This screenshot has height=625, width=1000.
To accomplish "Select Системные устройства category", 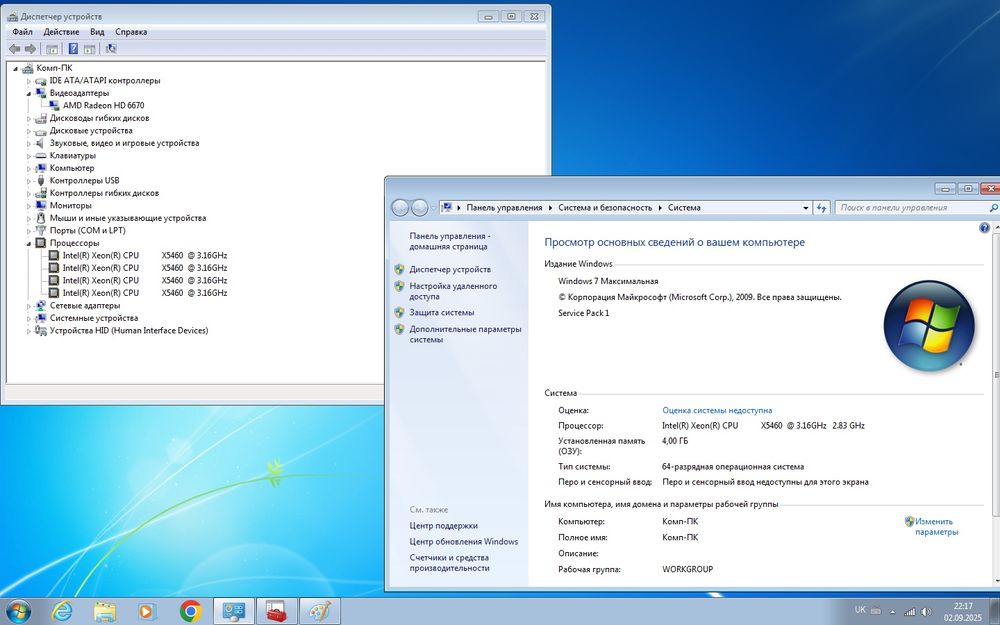I will 94,318.
